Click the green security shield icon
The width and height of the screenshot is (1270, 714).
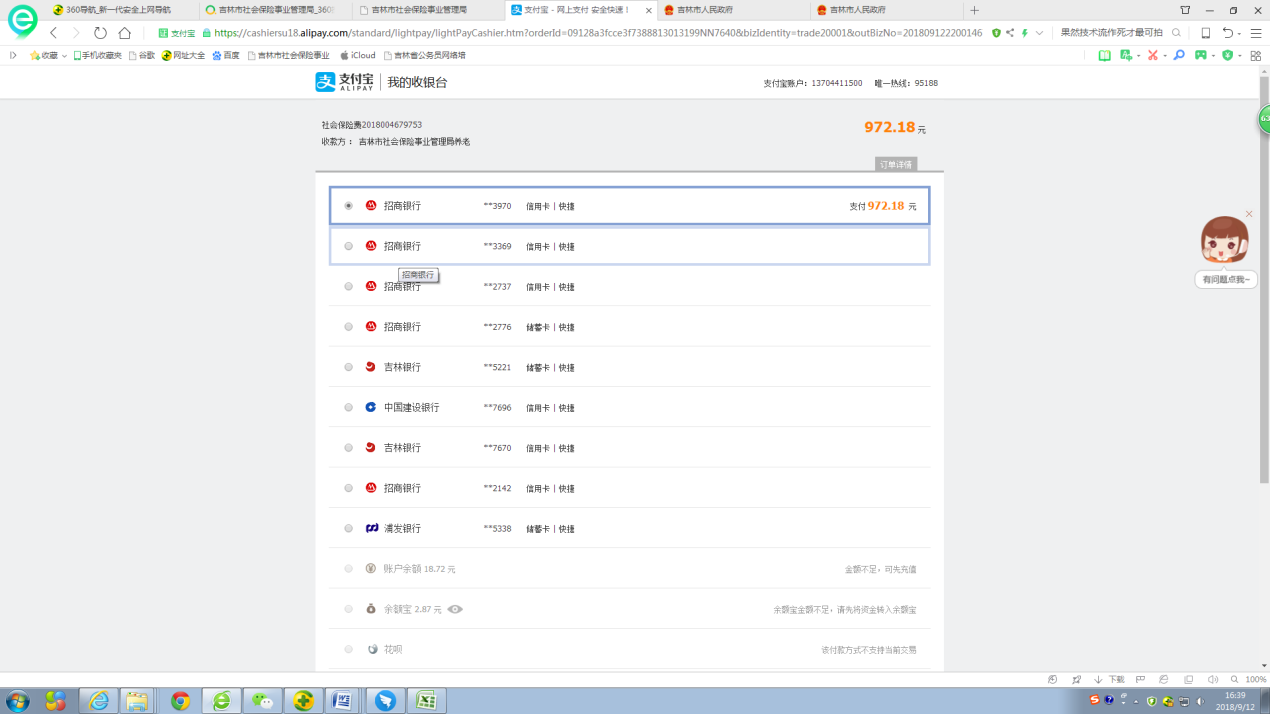pyautogui.click(x=996, y=33)
